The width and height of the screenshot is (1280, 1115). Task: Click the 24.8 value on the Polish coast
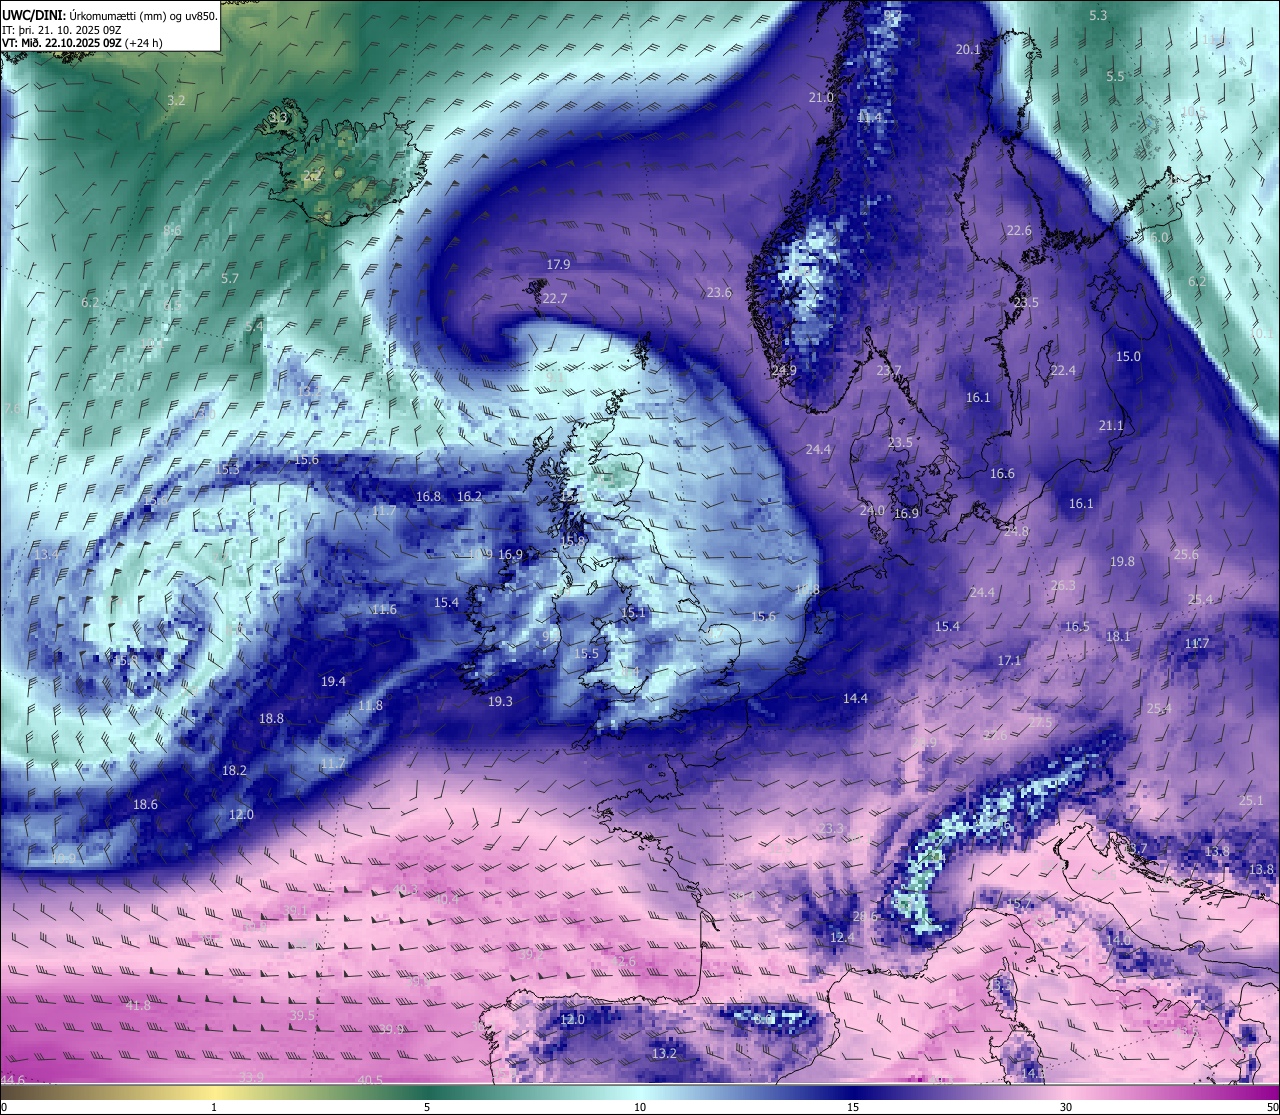tap(1016, 531)
